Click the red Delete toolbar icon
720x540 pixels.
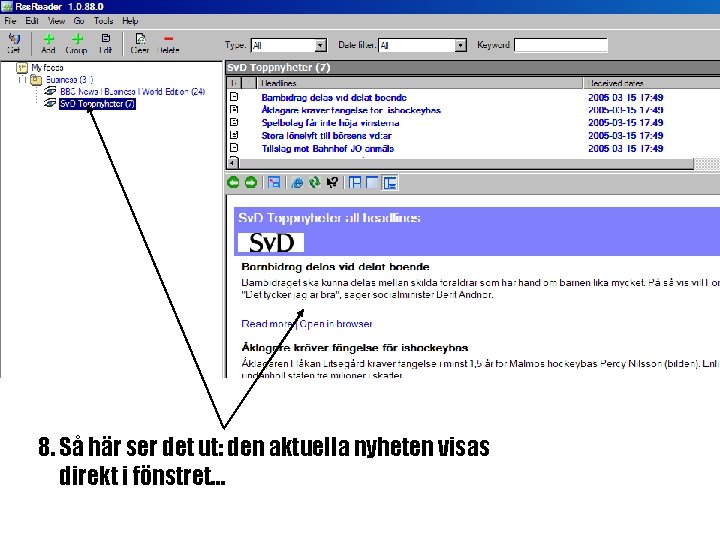[x=169, y=39]
